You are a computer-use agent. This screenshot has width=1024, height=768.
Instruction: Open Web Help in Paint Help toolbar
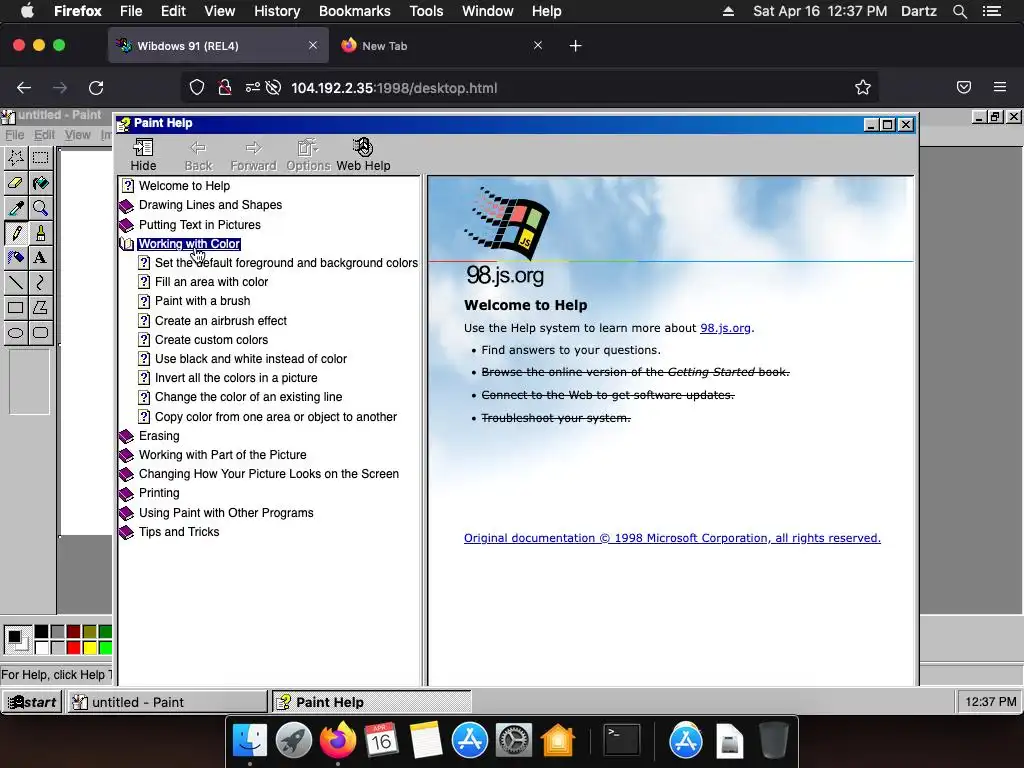[363, 155]
